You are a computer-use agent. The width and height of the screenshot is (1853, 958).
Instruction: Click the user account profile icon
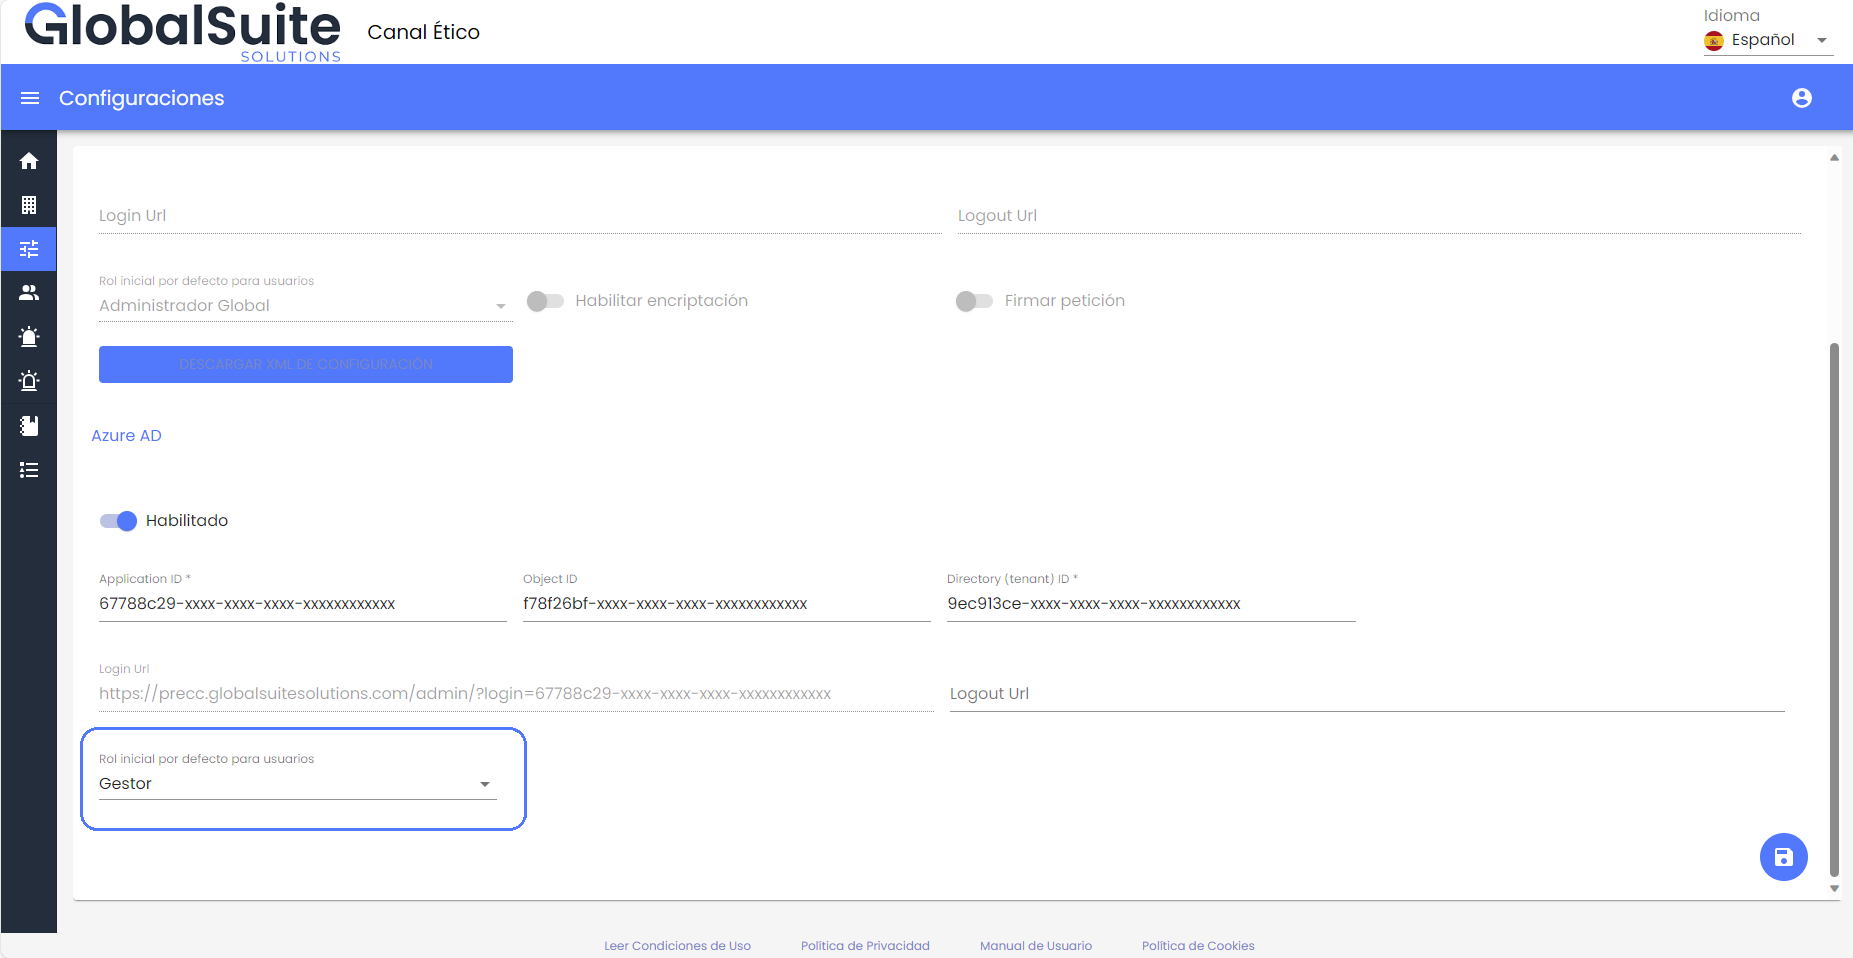point(1801,98)
